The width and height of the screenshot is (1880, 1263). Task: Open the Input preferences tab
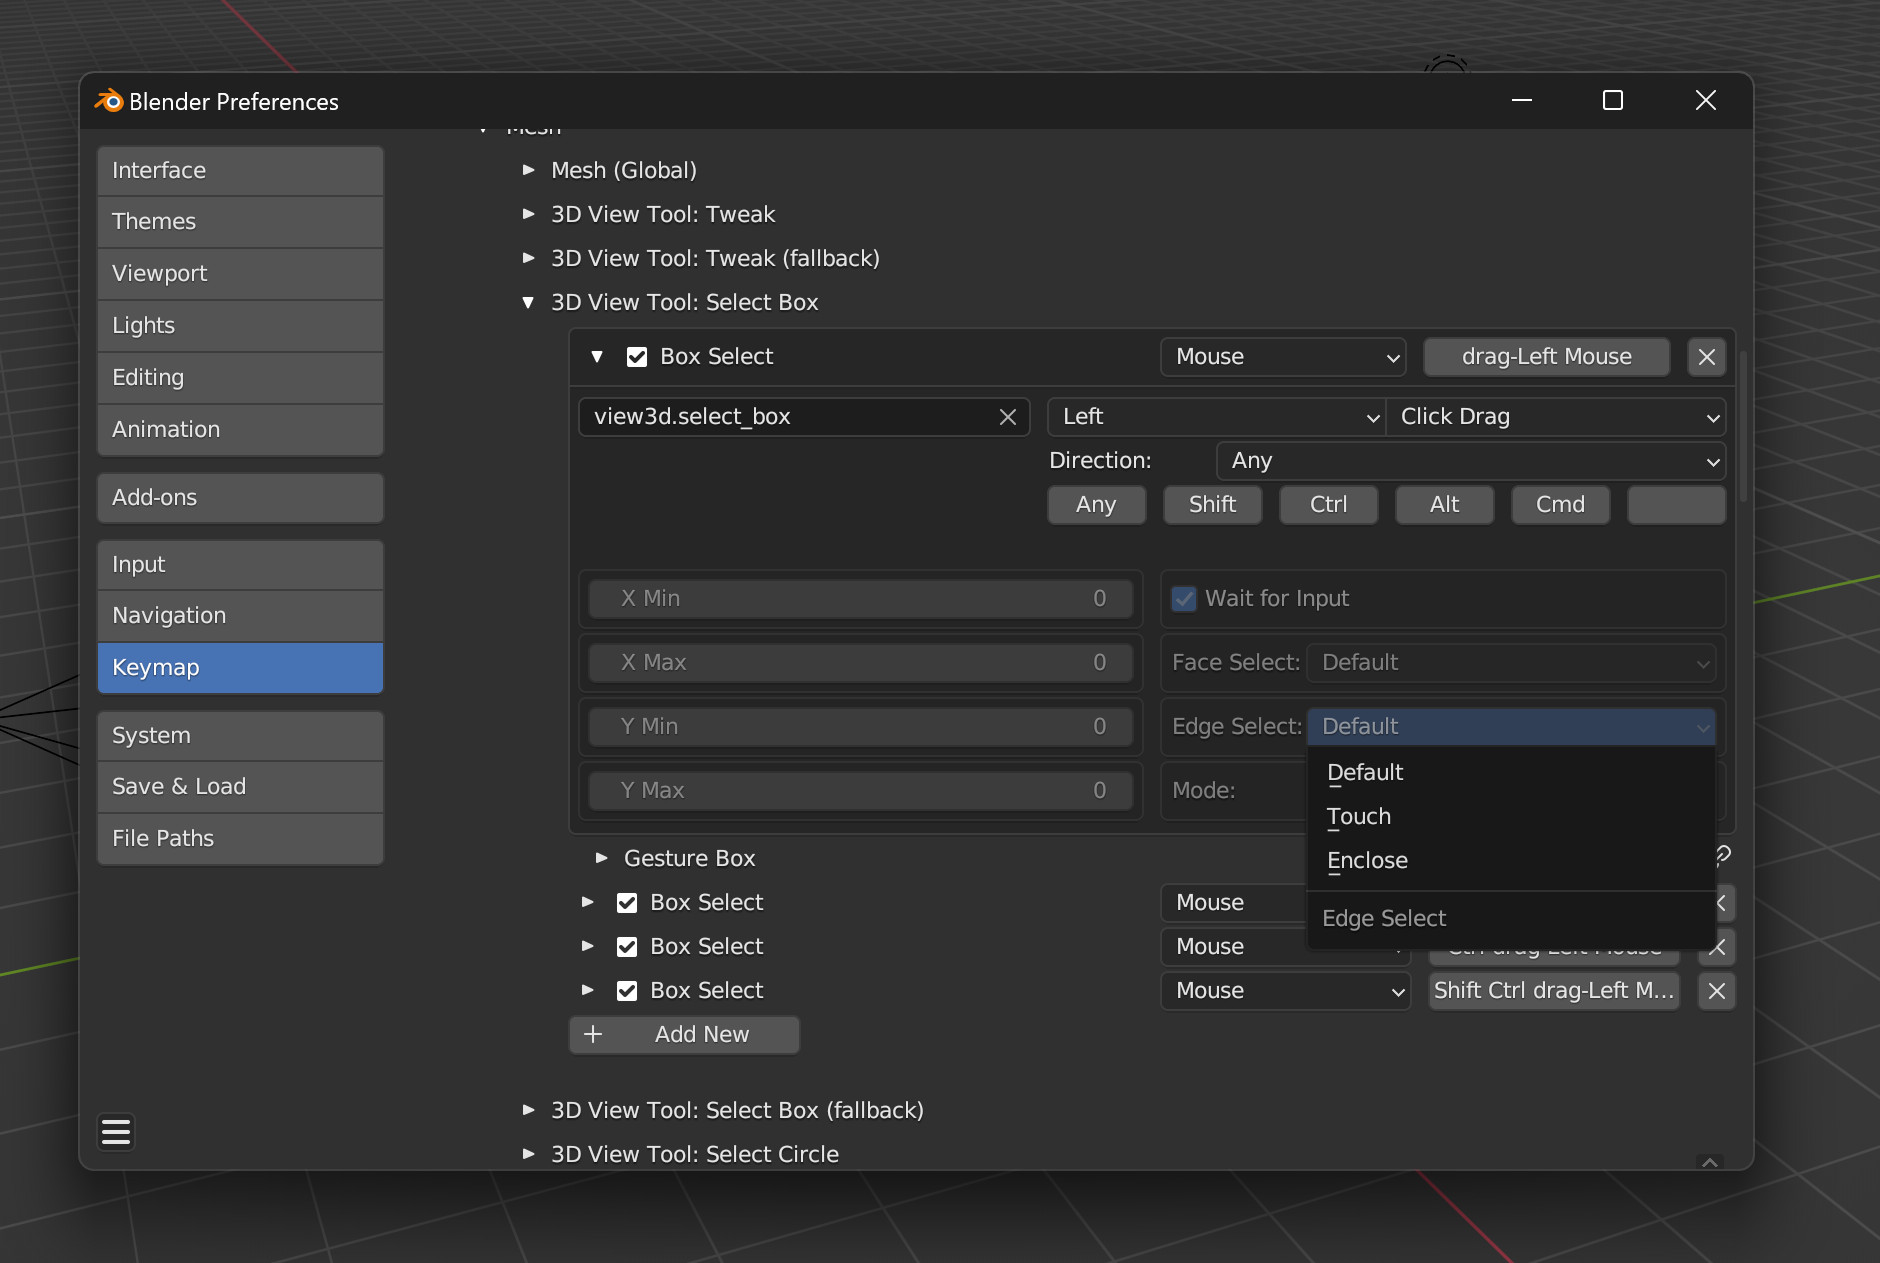click(x=240, y=565)
